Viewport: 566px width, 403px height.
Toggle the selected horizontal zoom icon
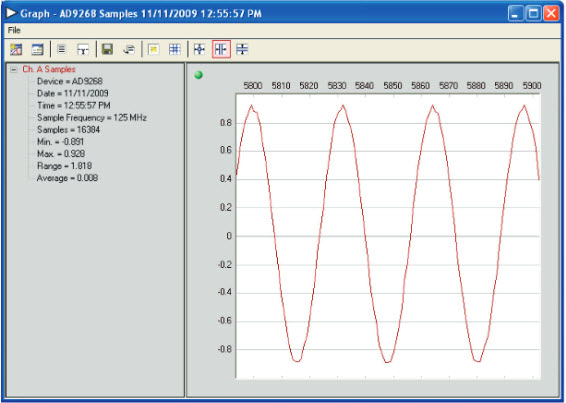coord(221,49)
